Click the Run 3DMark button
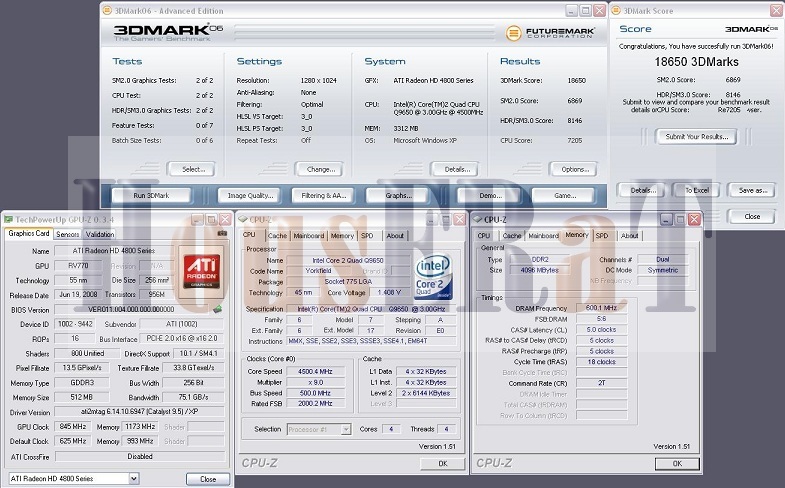Viewport: 785px width, 488px height. click(151, 195)
